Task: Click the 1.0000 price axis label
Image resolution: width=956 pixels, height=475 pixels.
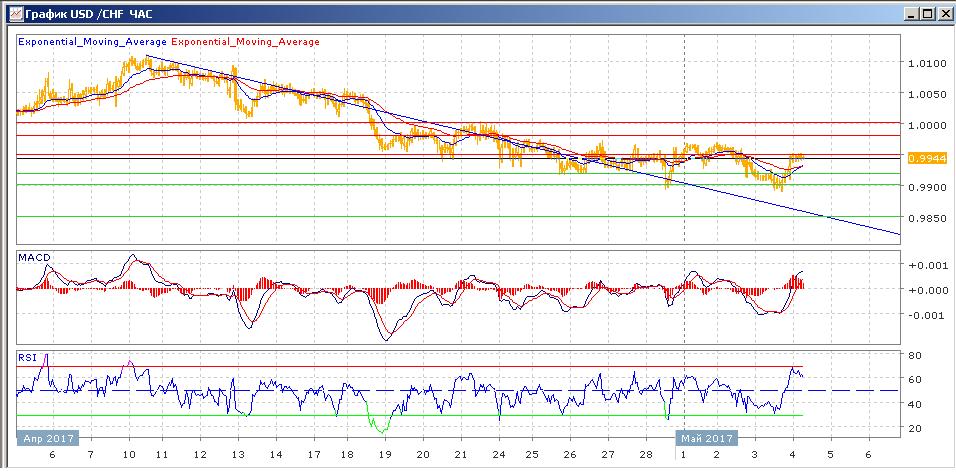Action: [926, 126]
